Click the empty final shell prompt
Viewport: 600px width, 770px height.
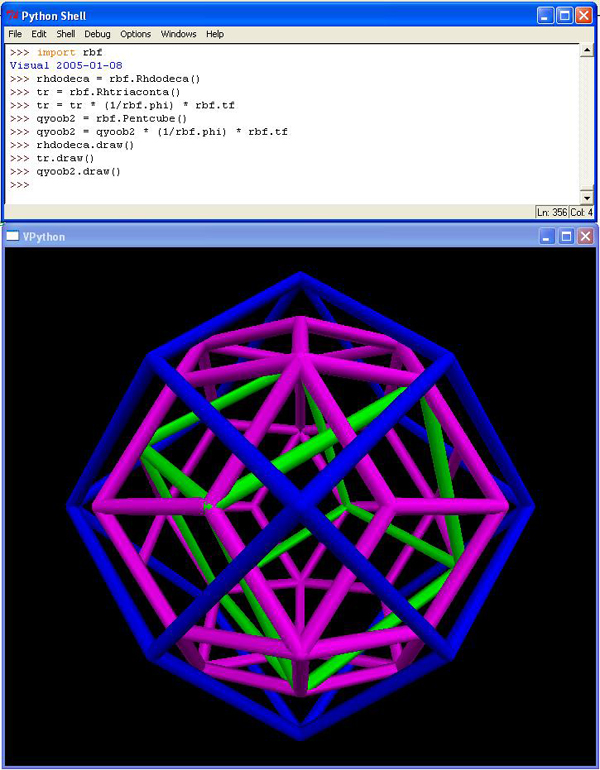(x=20, y=185)
